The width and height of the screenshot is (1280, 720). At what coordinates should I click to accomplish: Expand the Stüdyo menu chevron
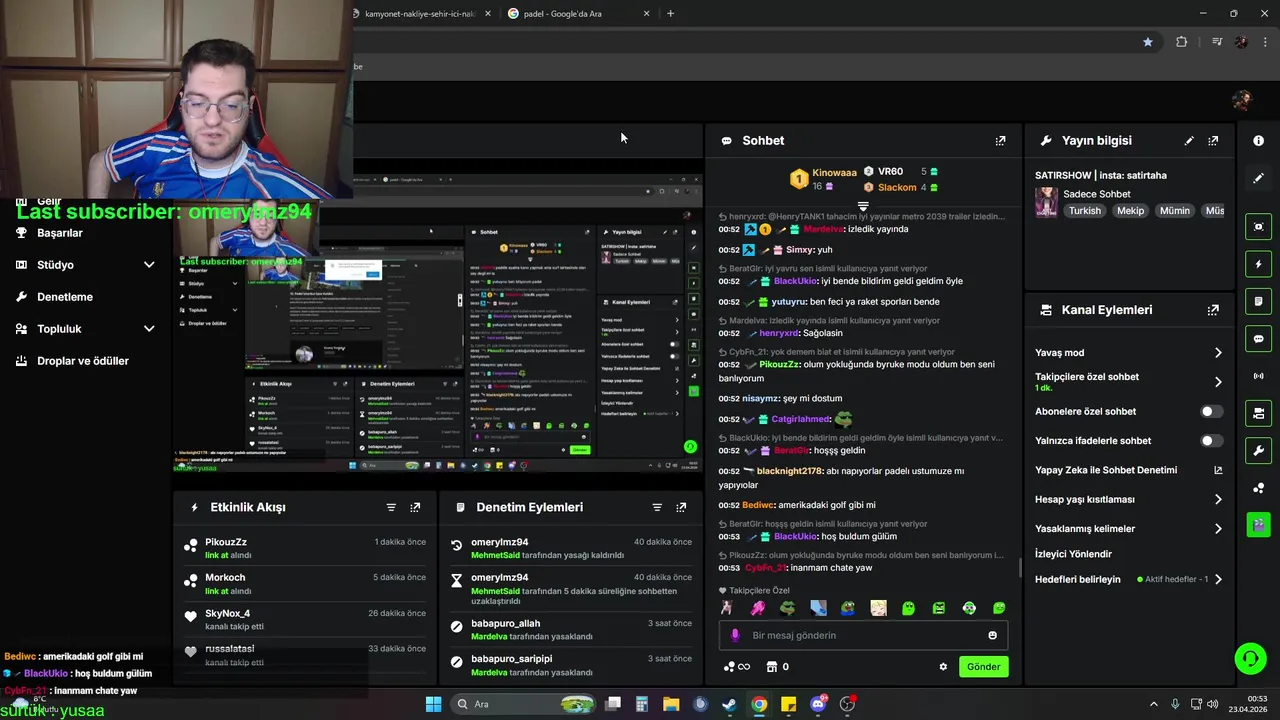tap(149, 265)
